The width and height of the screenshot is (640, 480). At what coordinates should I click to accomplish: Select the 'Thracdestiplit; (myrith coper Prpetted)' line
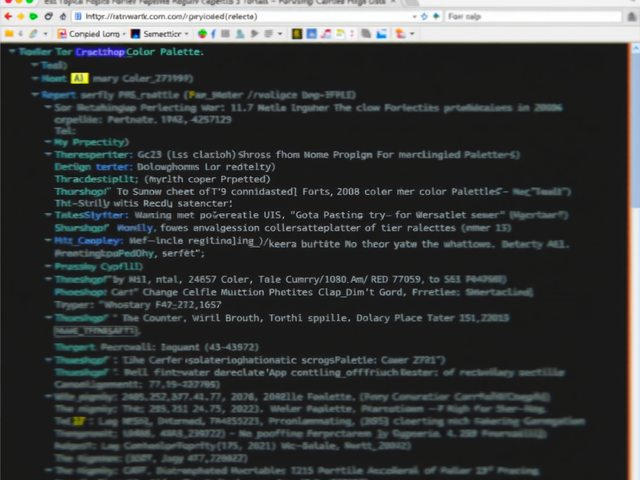[x=162, y=179]
